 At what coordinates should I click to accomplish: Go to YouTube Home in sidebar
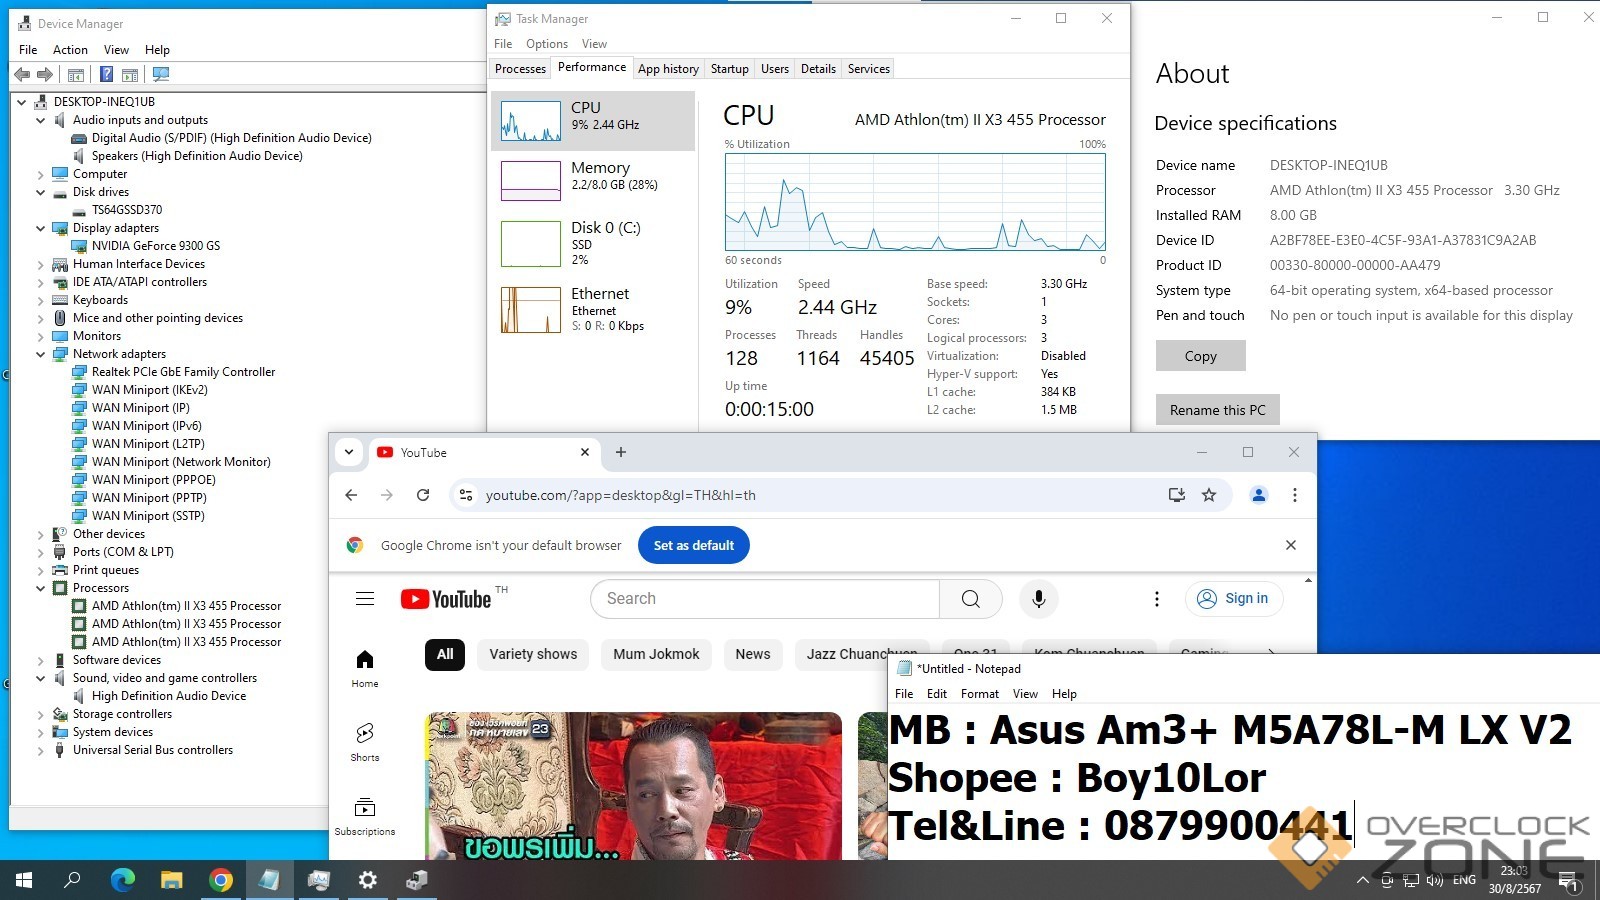coord(365,669)
